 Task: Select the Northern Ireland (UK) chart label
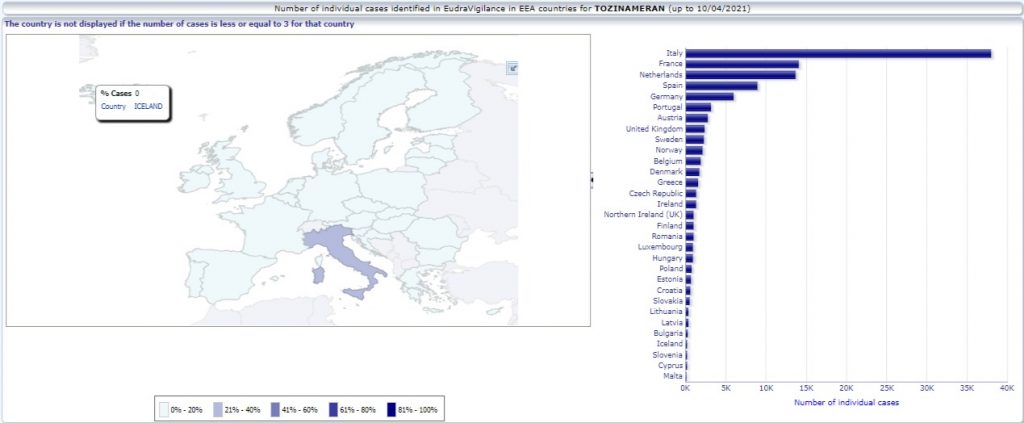(643, 215)
